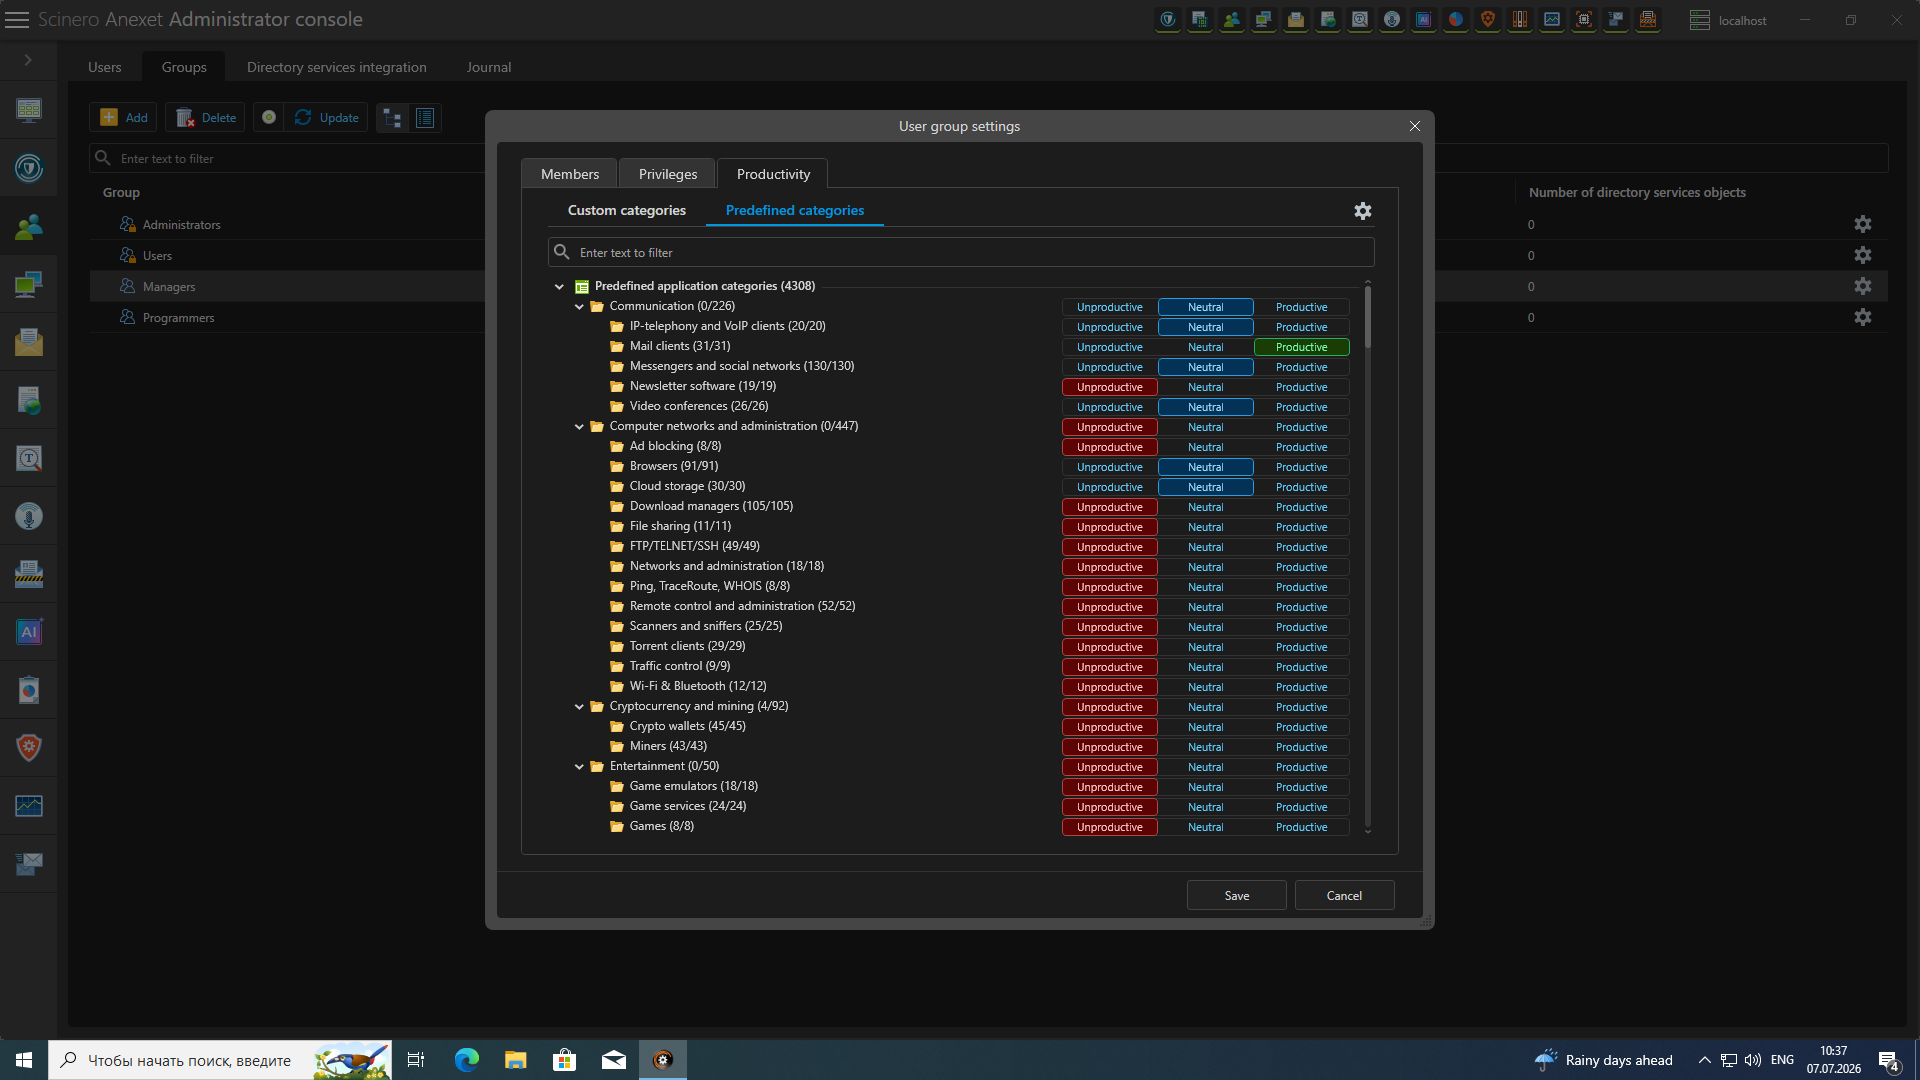Open the hamburger menu in the title bar
Viewport: 1920px width, 1080px height.
click(x=17, y=20)
